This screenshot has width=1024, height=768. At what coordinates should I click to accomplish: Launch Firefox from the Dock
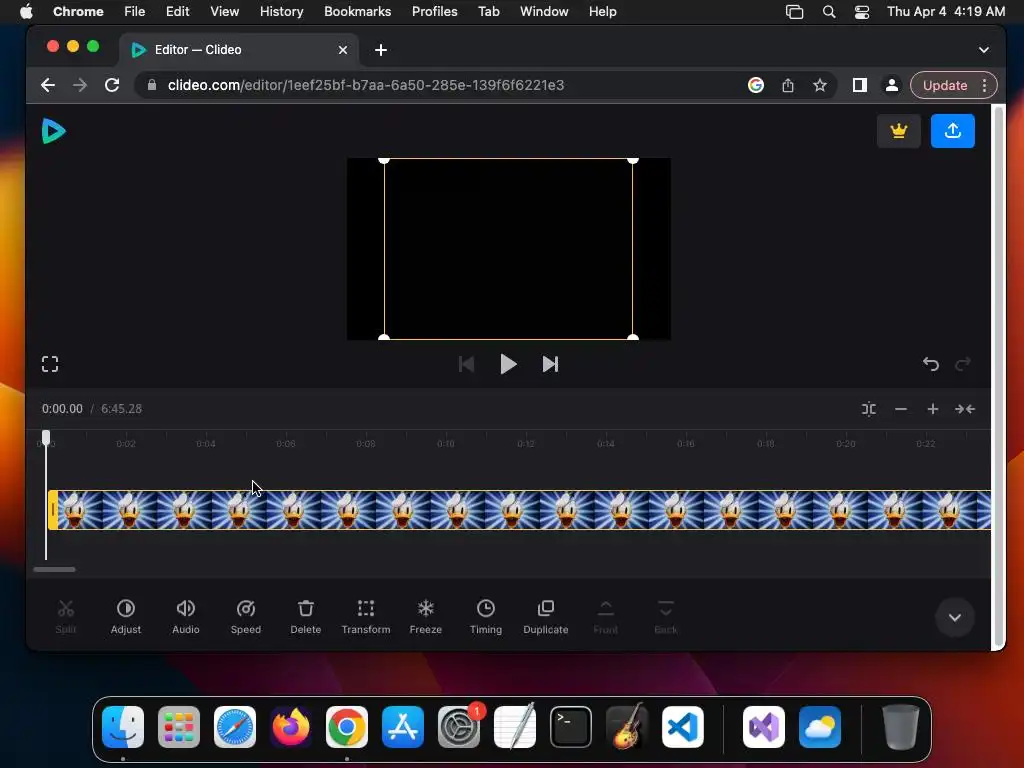pos(291,727)
